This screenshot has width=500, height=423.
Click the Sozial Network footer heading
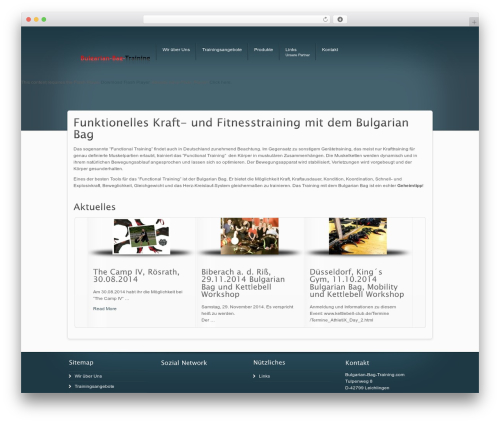point(184,363)
